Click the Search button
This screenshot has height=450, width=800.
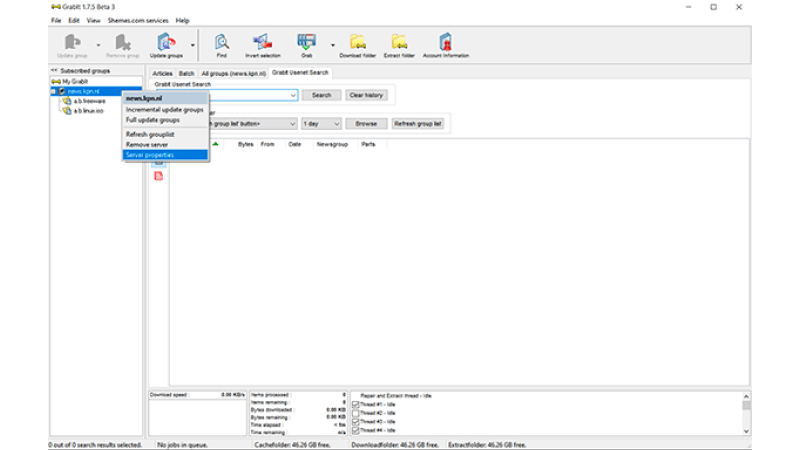pyautogui.click(x=321, y=95)
